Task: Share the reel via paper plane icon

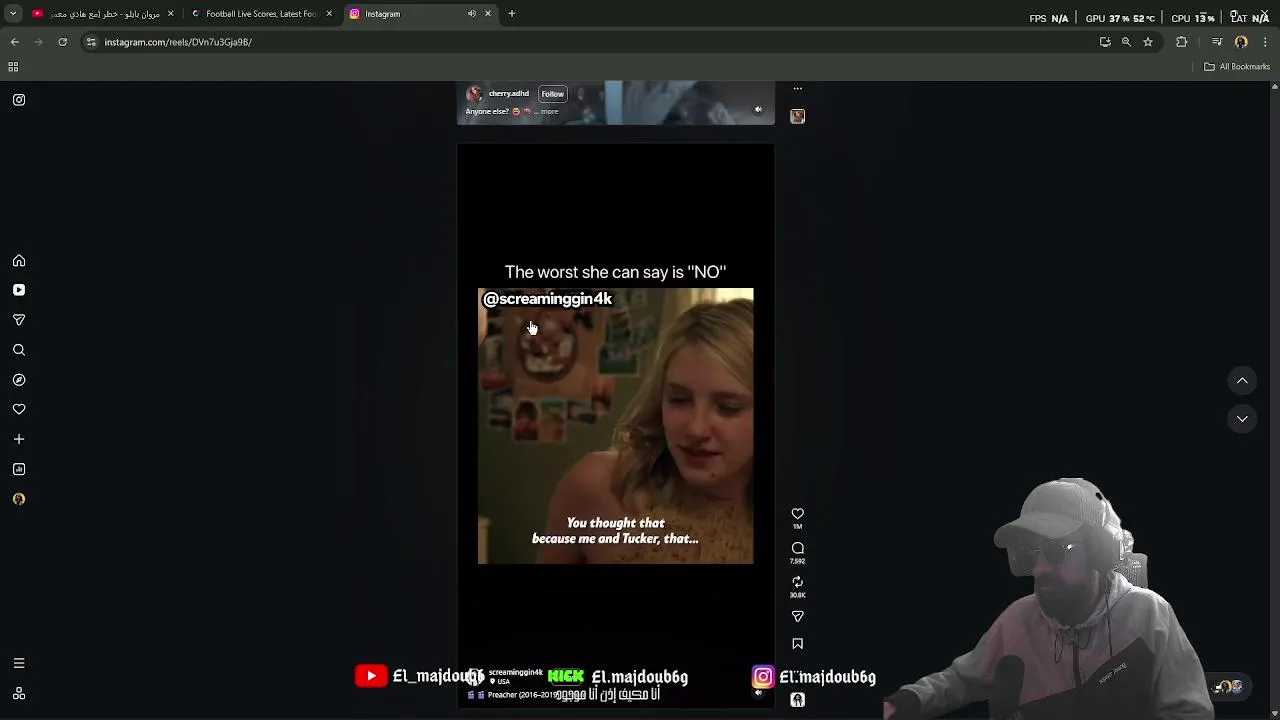Action: [797, 617]
